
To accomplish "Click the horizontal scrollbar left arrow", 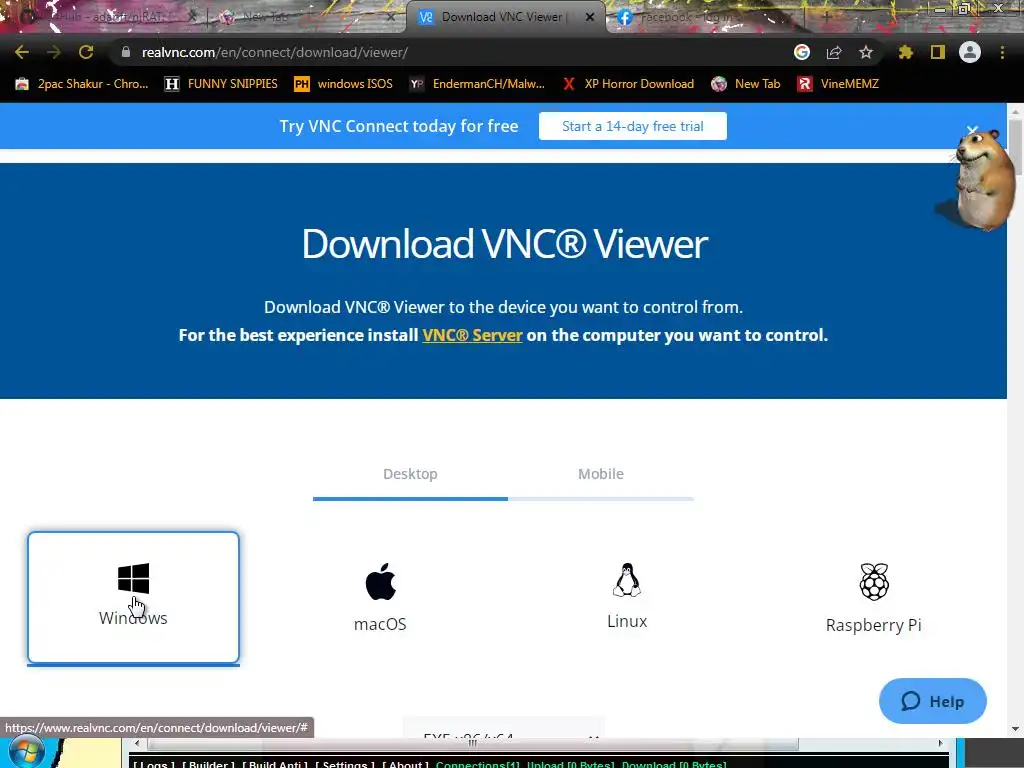I will pos(136,743).
